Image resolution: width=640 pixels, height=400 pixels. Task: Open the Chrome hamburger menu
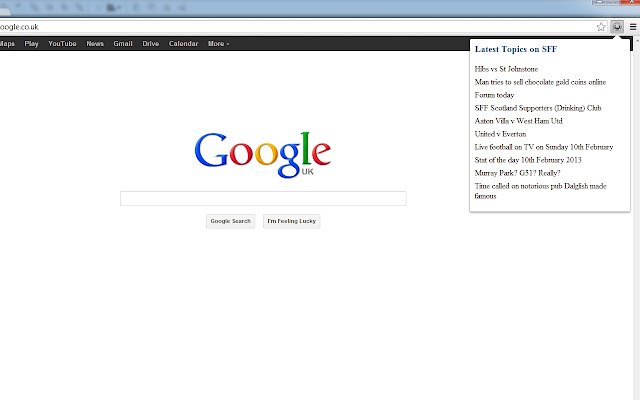click(633, 27)
